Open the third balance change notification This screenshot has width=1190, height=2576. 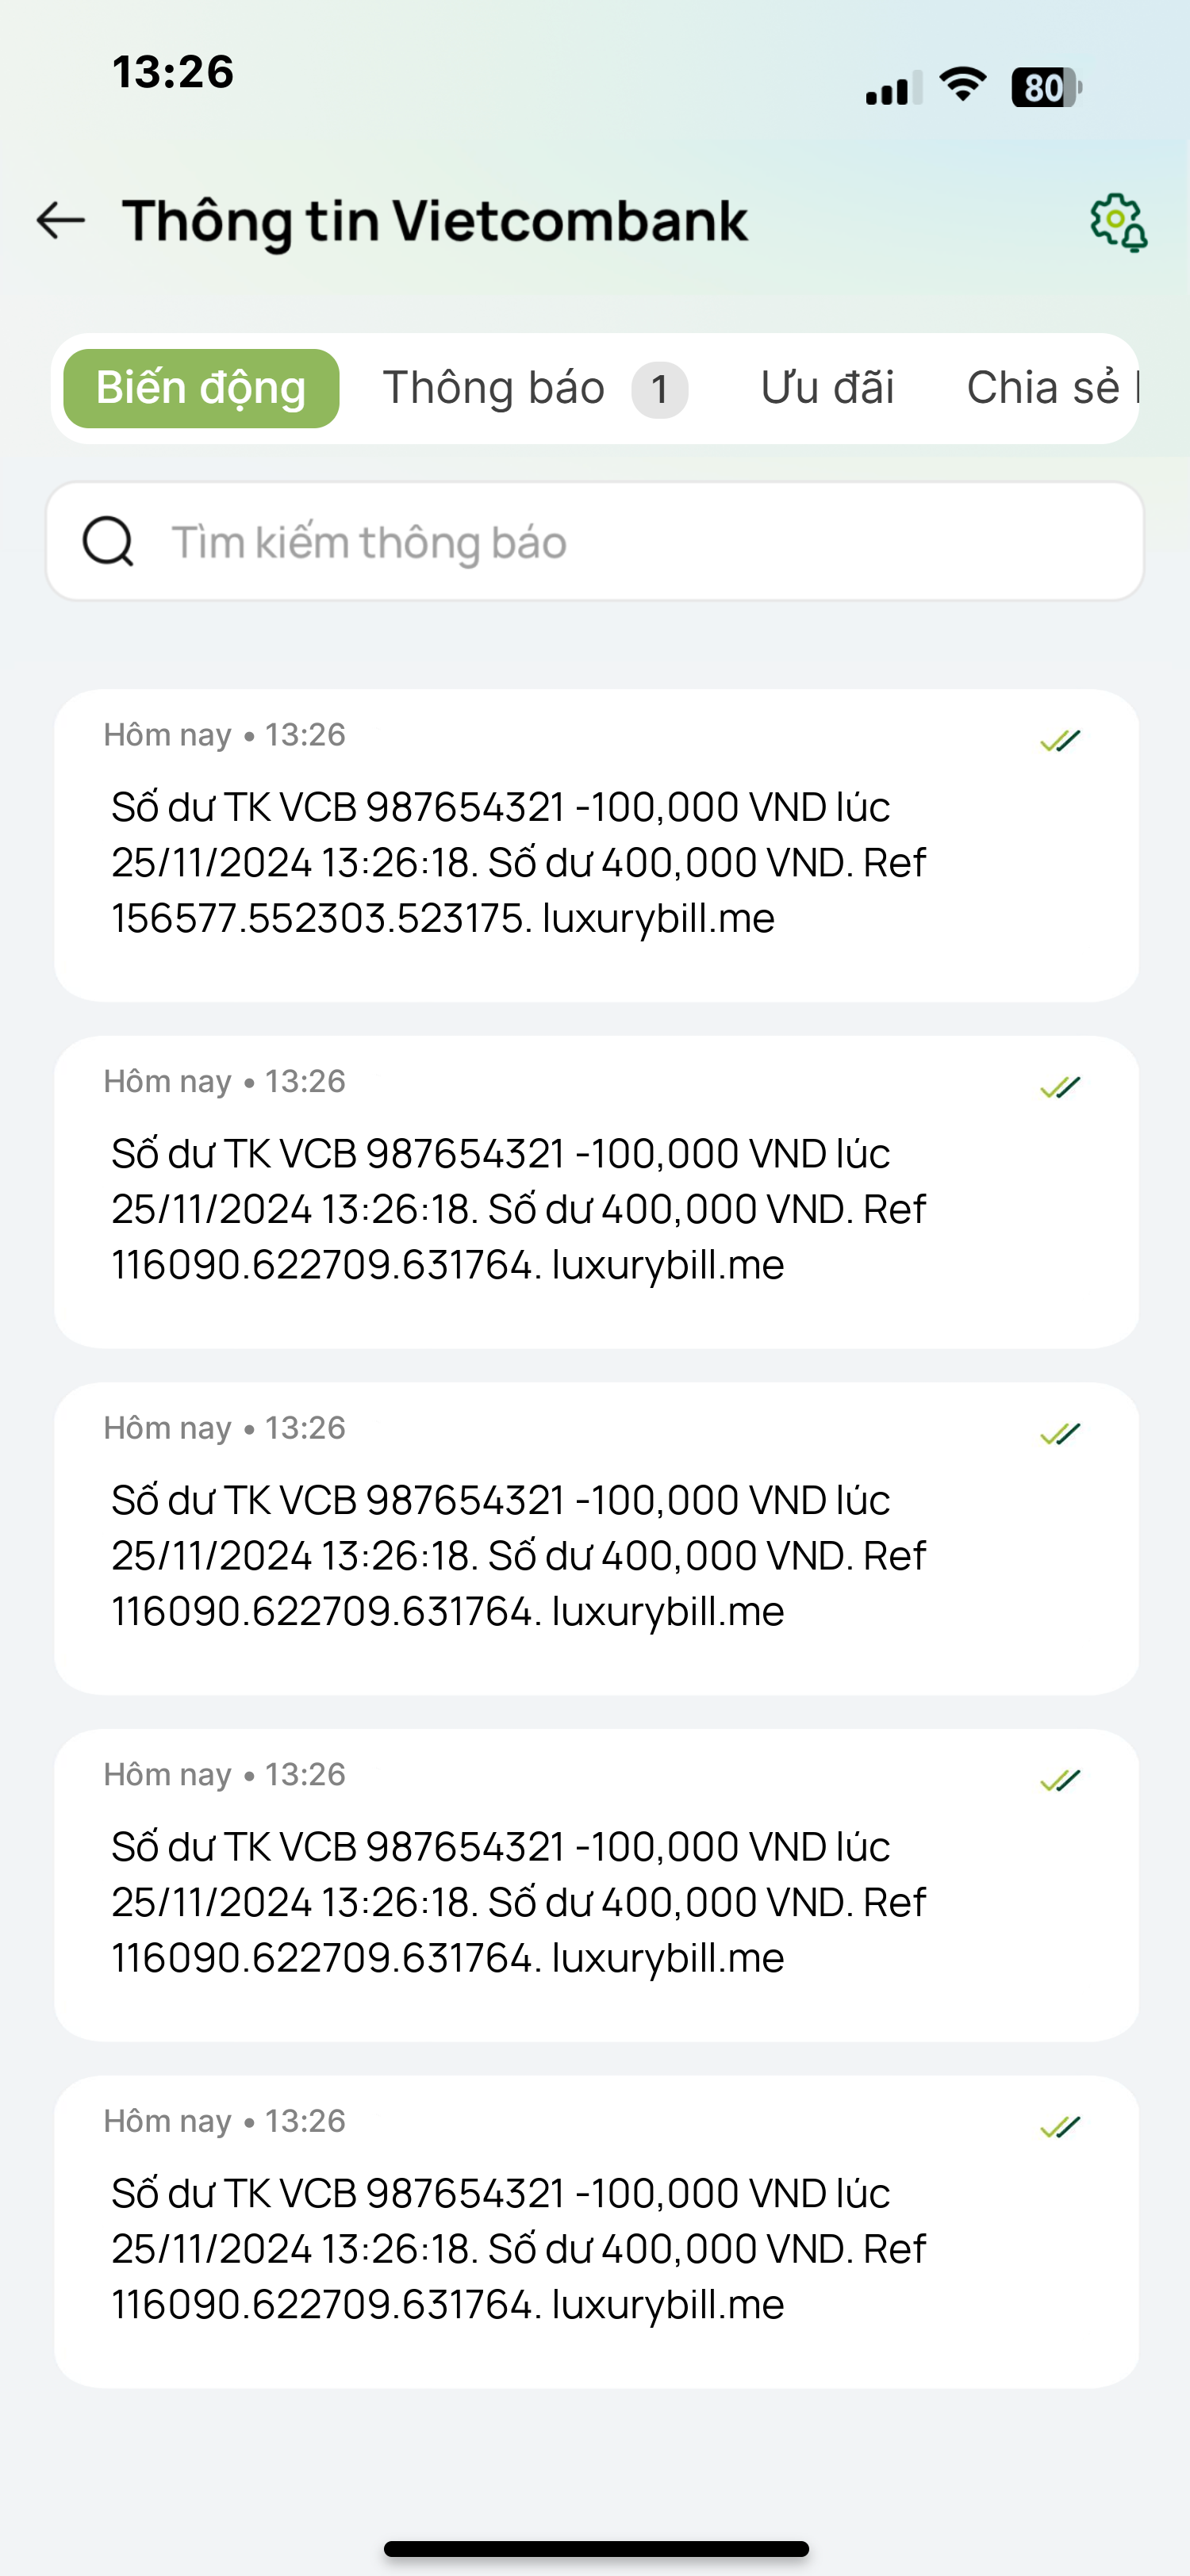click(596, 1538)
